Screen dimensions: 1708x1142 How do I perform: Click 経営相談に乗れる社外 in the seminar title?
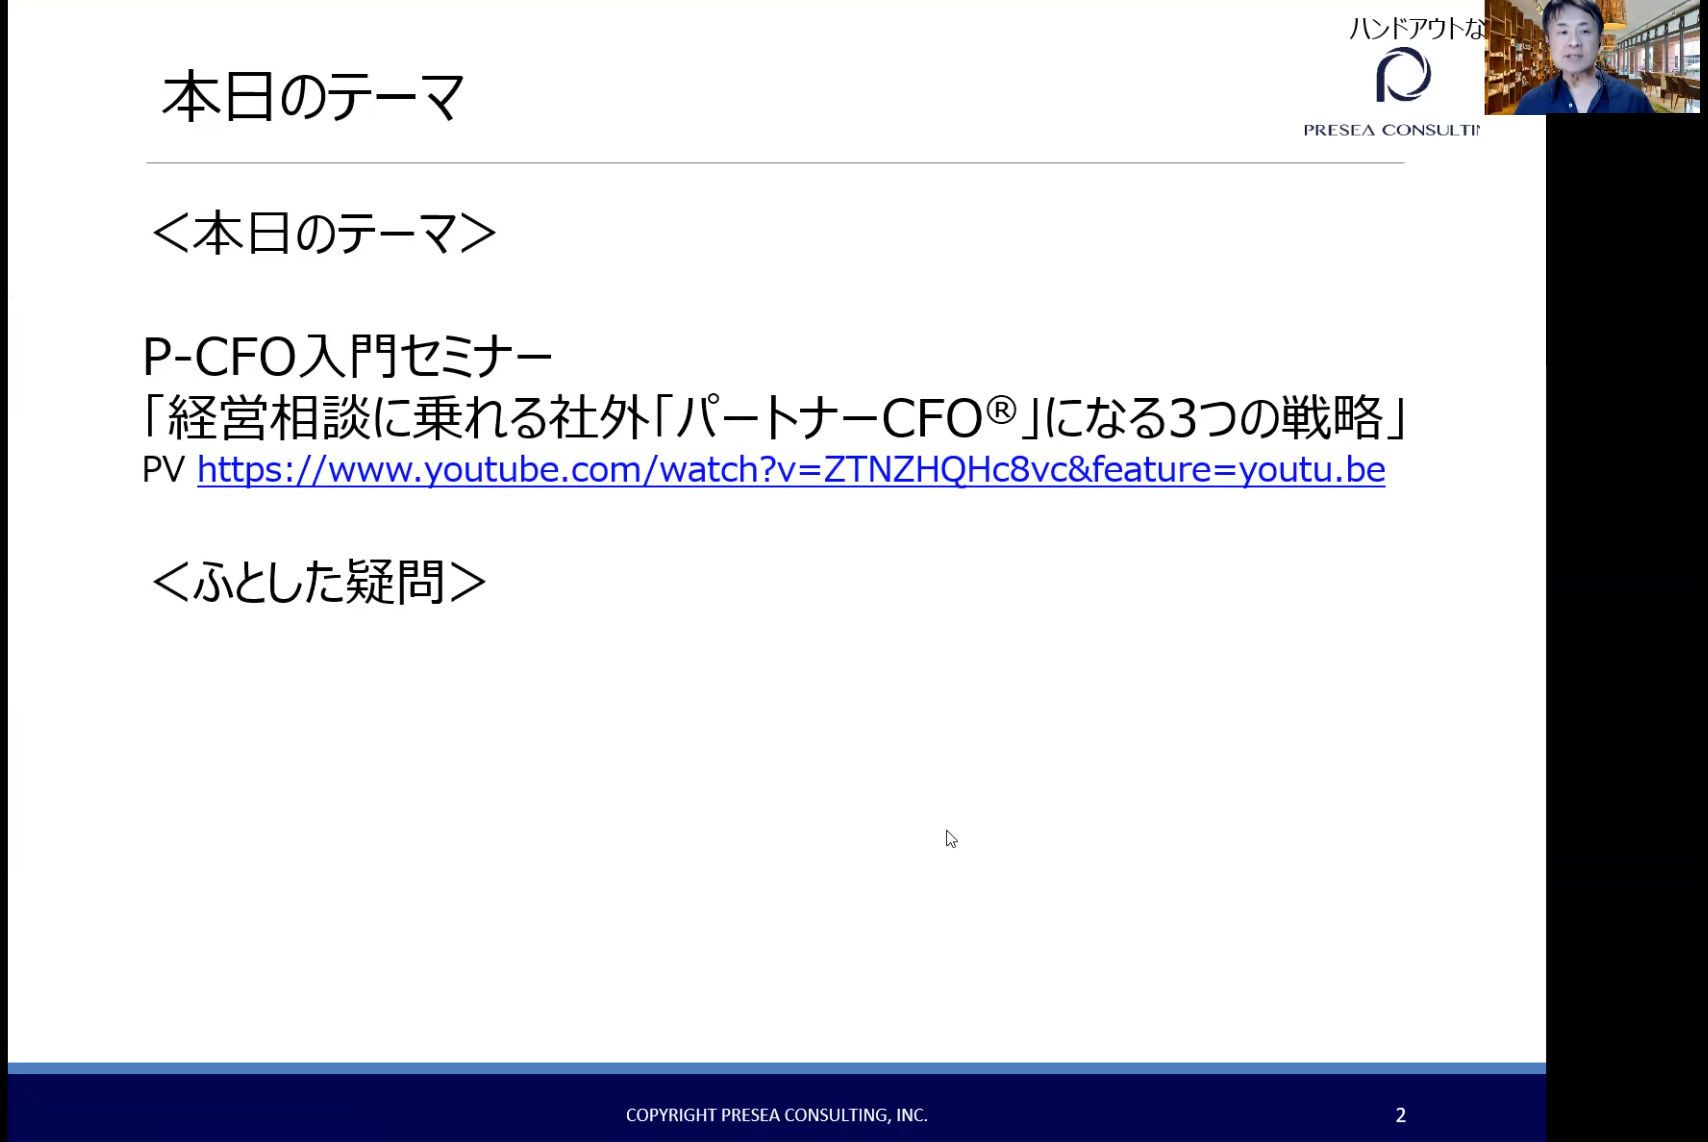point(408,418)
